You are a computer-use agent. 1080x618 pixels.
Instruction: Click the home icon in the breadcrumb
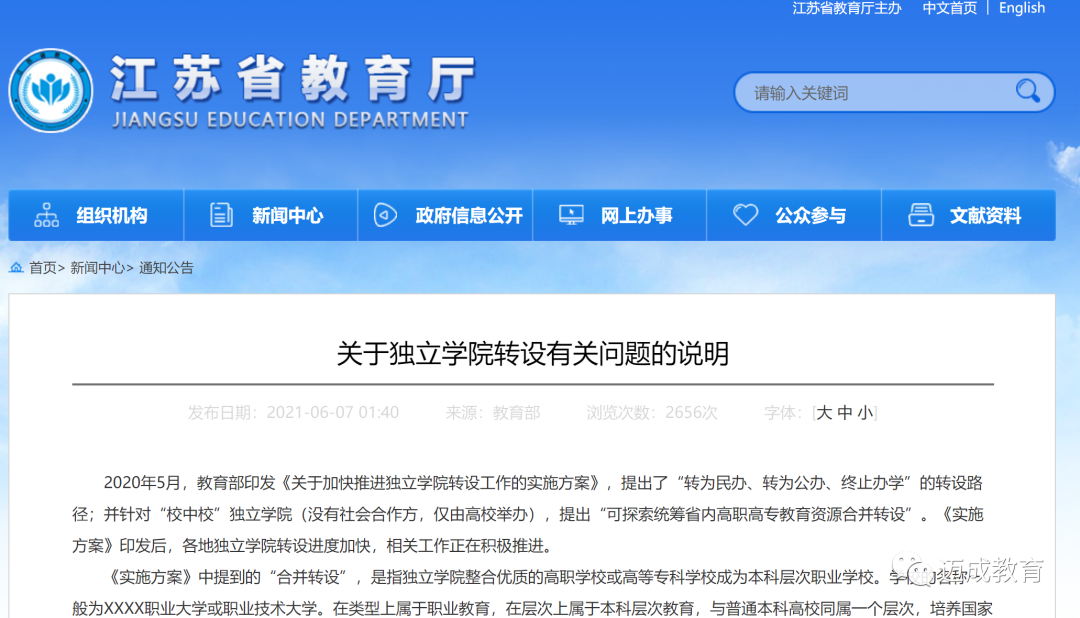click(x=13, y=267)
